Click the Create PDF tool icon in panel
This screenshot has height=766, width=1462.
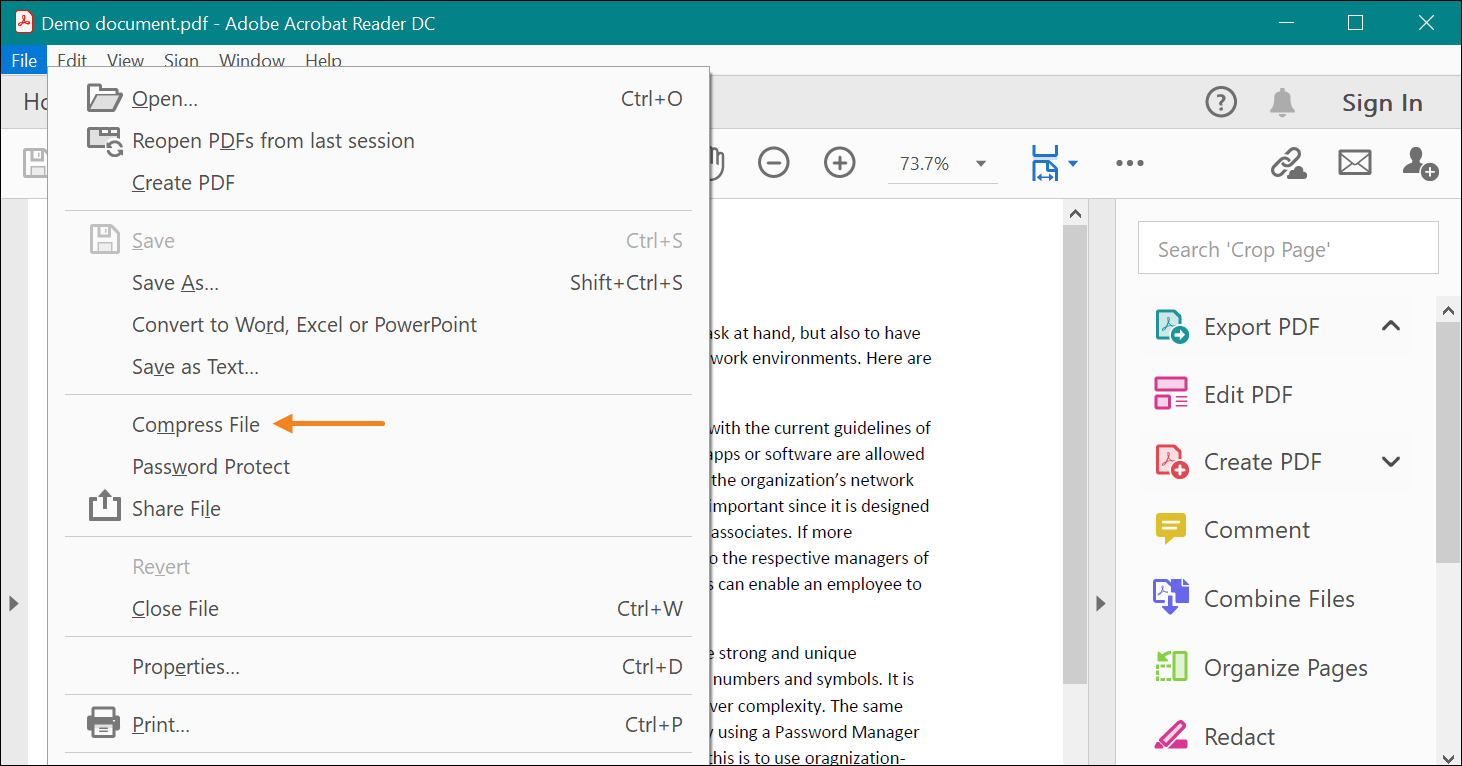(x=1171, y=461)
